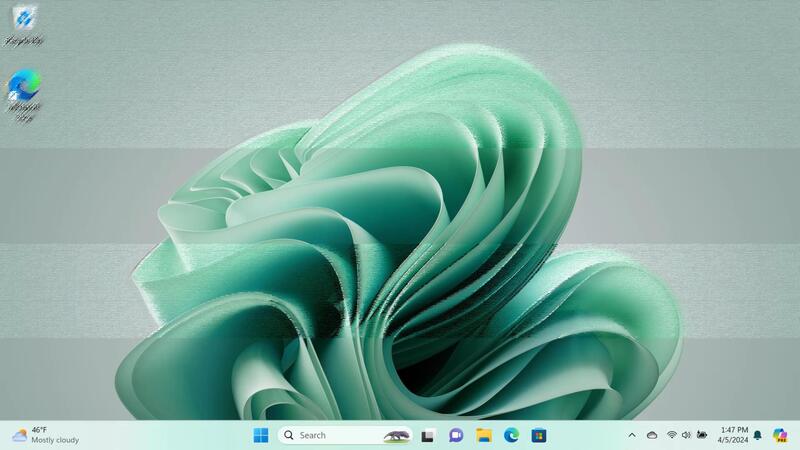Open the Windows Start menu
The height and width of the screenshot is (450, 800).
(261, 435)
